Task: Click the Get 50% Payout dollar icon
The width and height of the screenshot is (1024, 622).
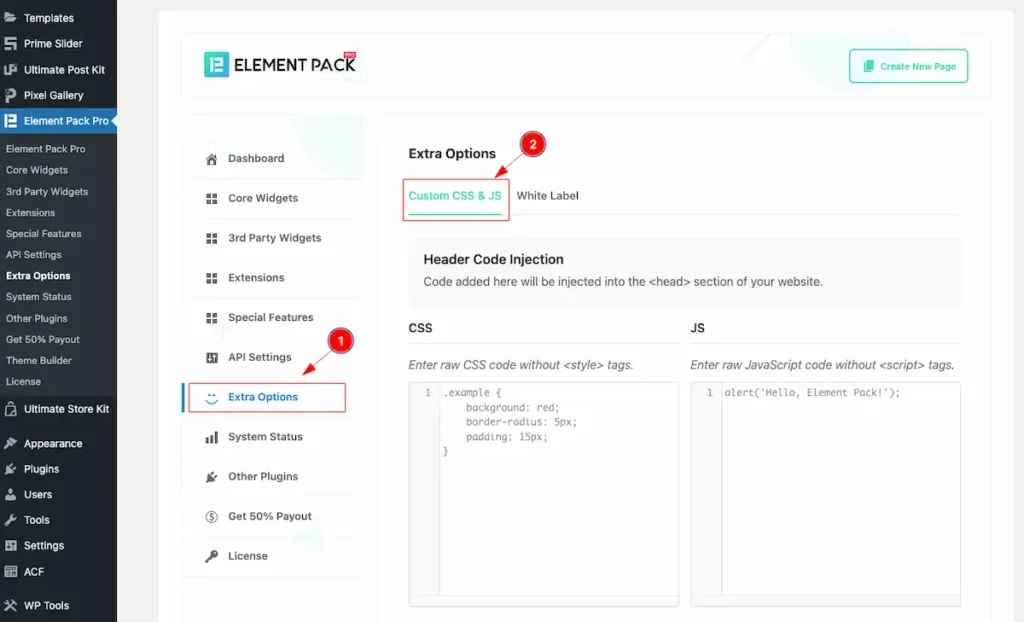Action: tap(211, 517)
